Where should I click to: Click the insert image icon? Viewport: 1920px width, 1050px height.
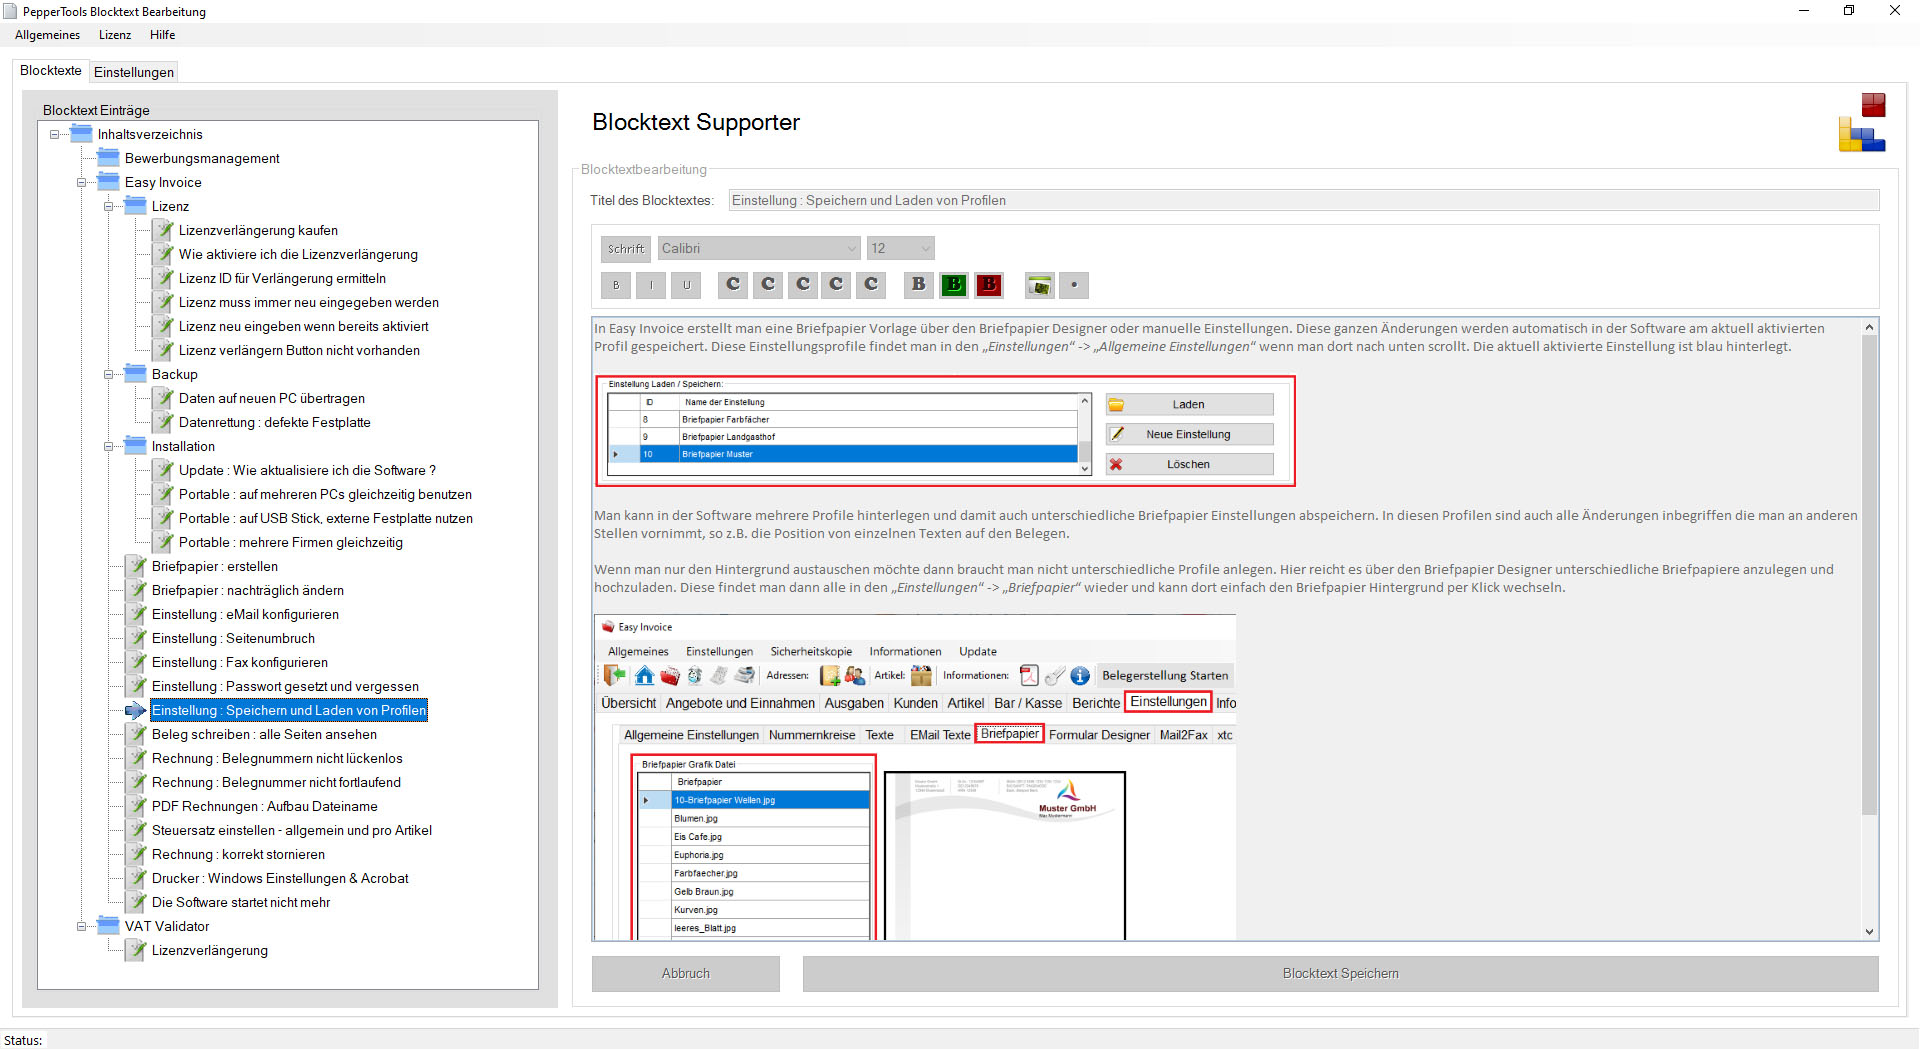pos(1040,285)
